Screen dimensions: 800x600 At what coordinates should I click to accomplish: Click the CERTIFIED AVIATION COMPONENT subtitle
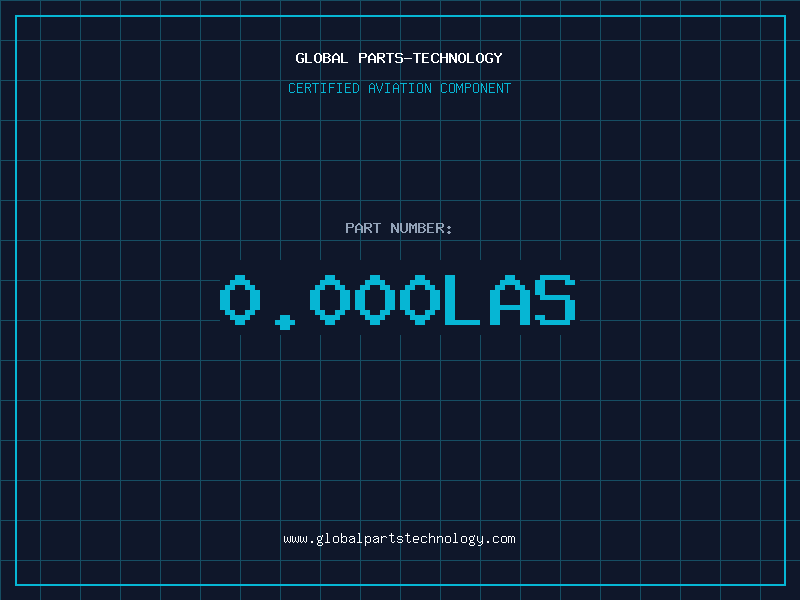pos(399,88)
